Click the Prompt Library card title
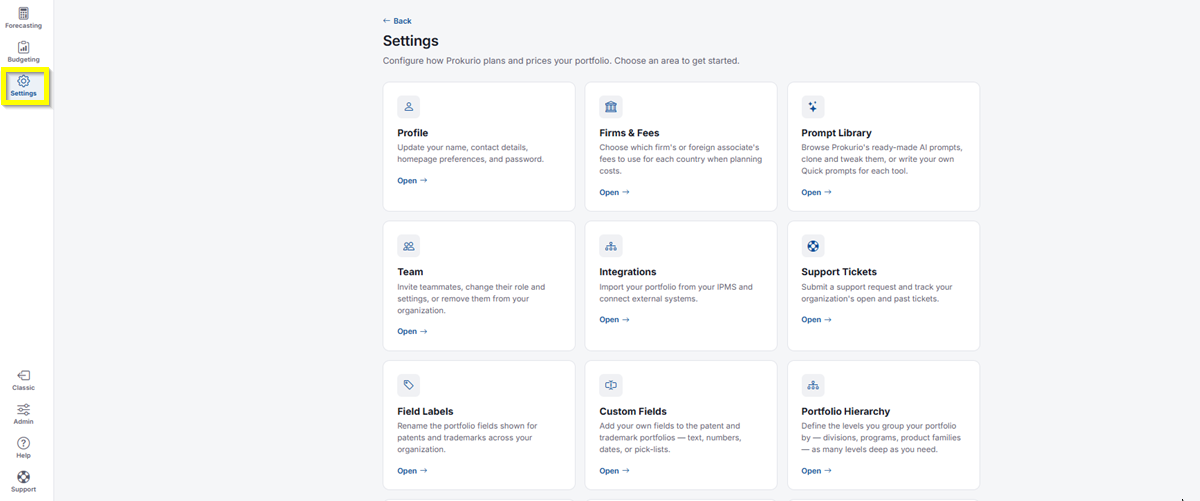Viewport: 1200px width, 501px height. pyautogui.click(x=837, y=133)
